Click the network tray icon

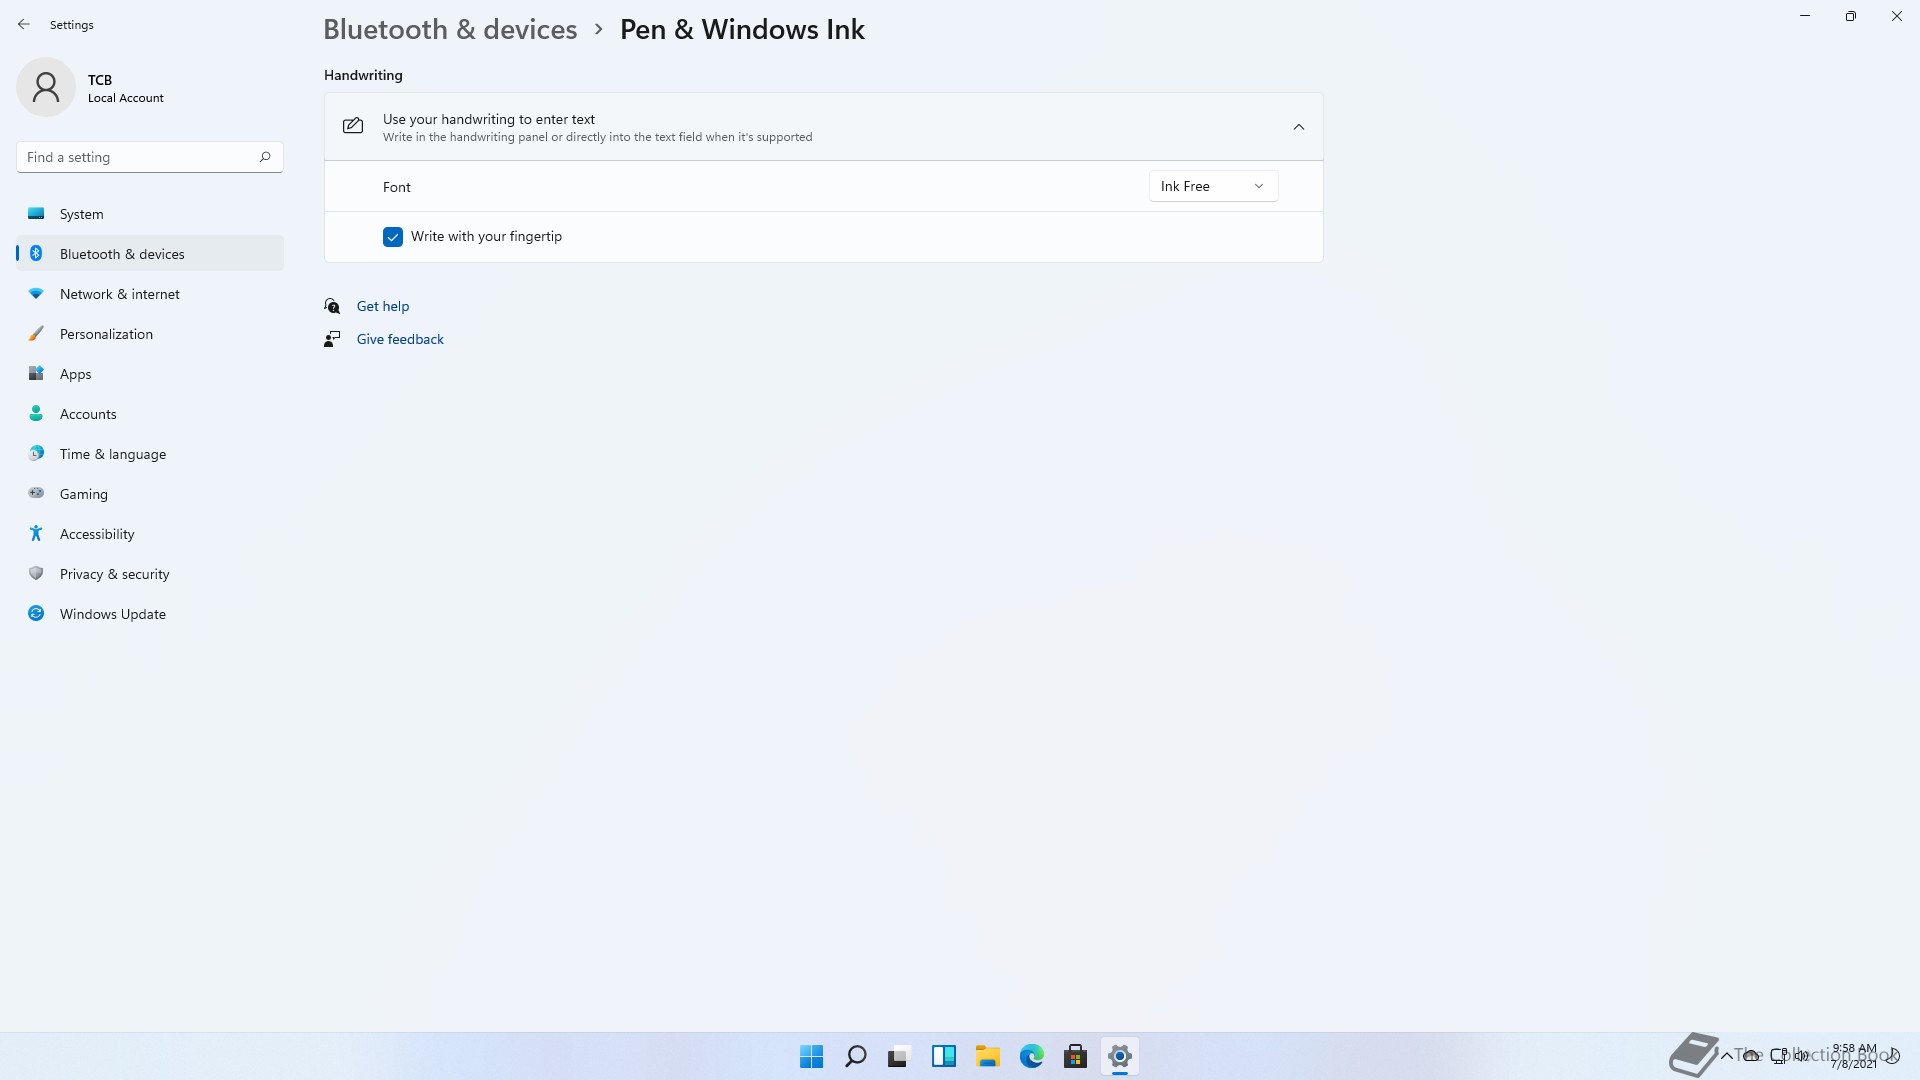(1779, 1055)
